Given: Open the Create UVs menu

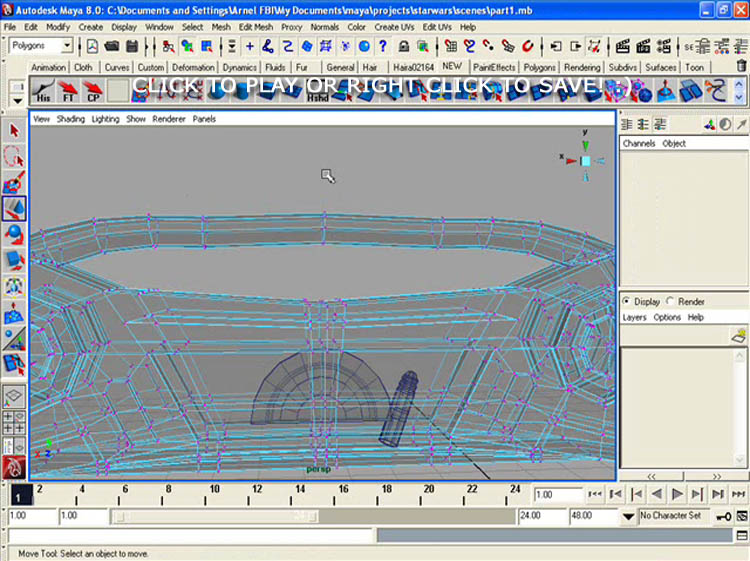Looking at the screenshot, I should pos(394,27).
